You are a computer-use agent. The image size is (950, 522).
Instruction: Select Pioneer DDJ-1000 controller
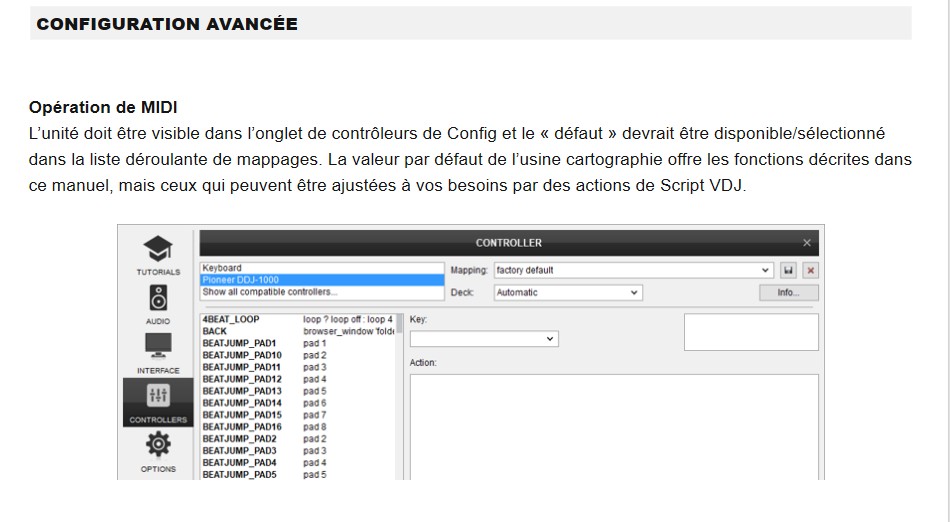tap(240, 280)
